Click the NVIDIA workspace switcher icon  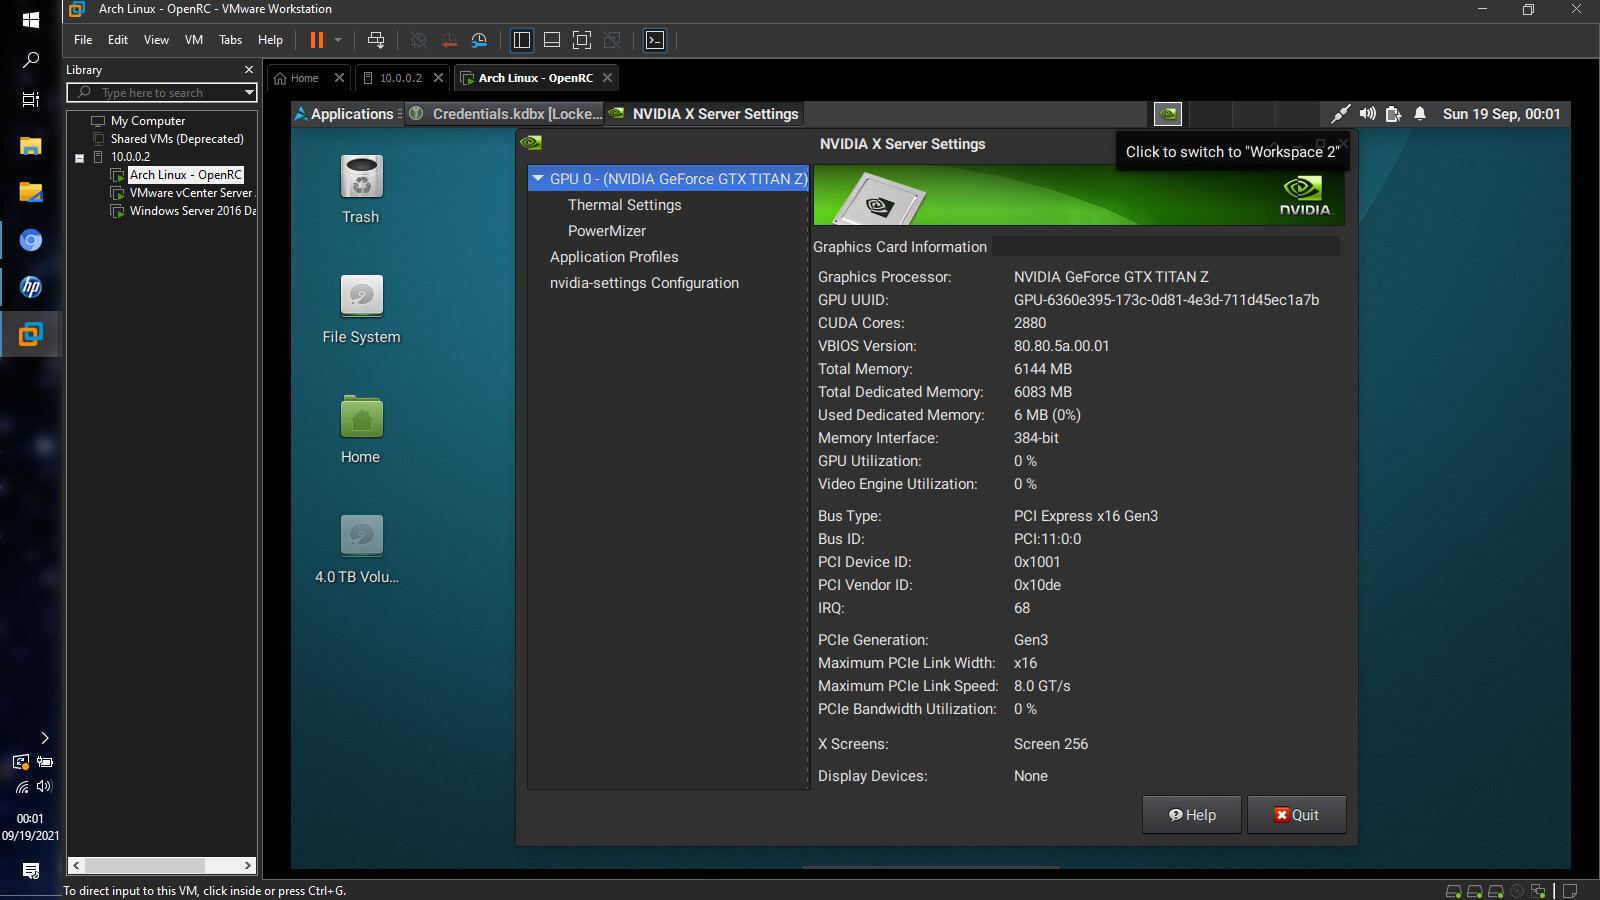point(1168,114)
